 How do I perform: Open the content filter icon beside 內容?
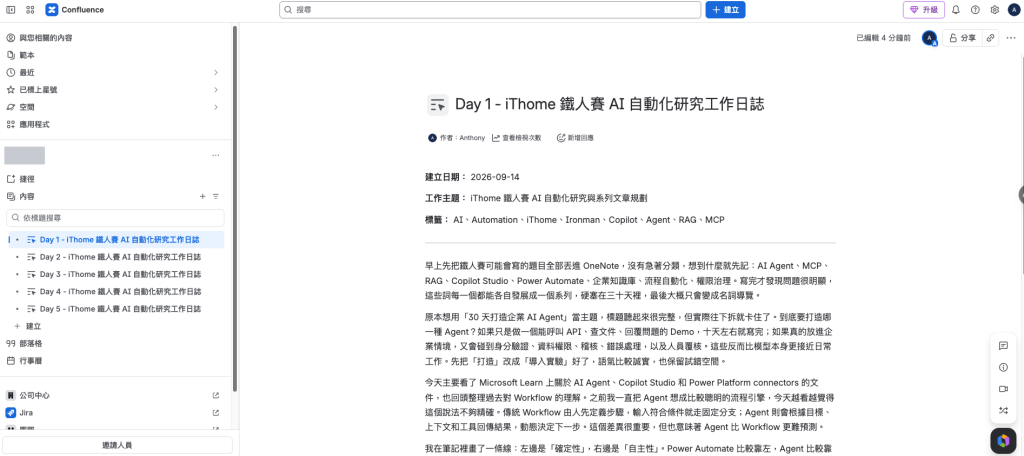click(216, 196)
